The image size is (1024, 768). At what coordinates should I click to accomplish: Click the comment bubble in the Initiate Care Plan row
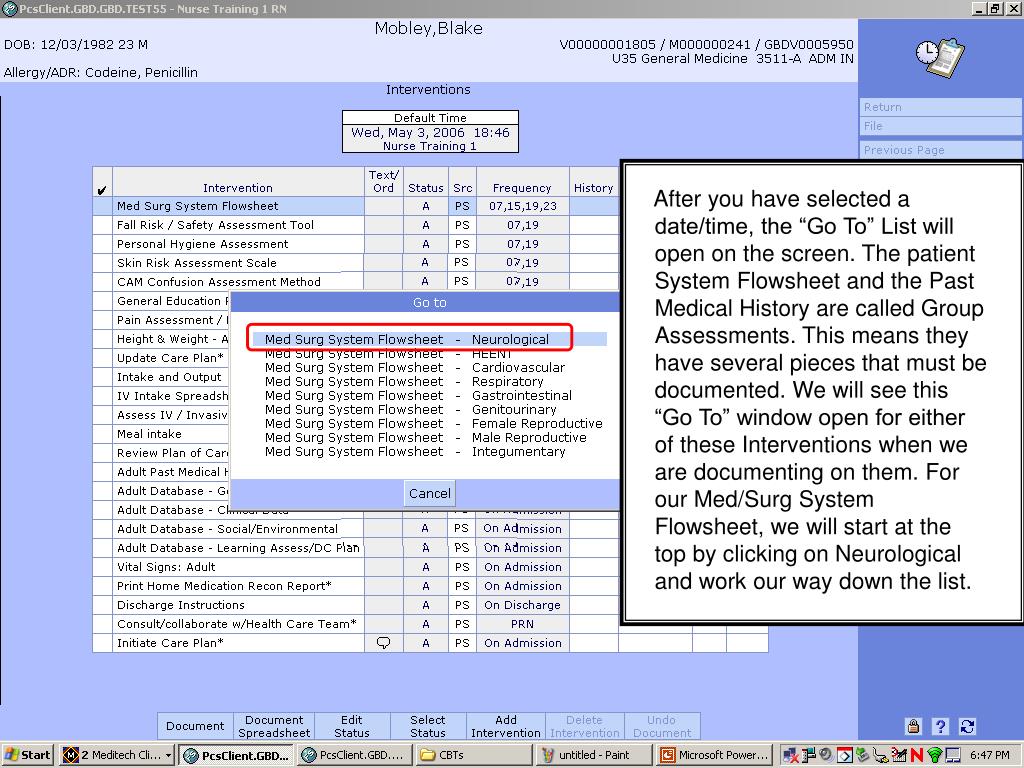(383, 643)
